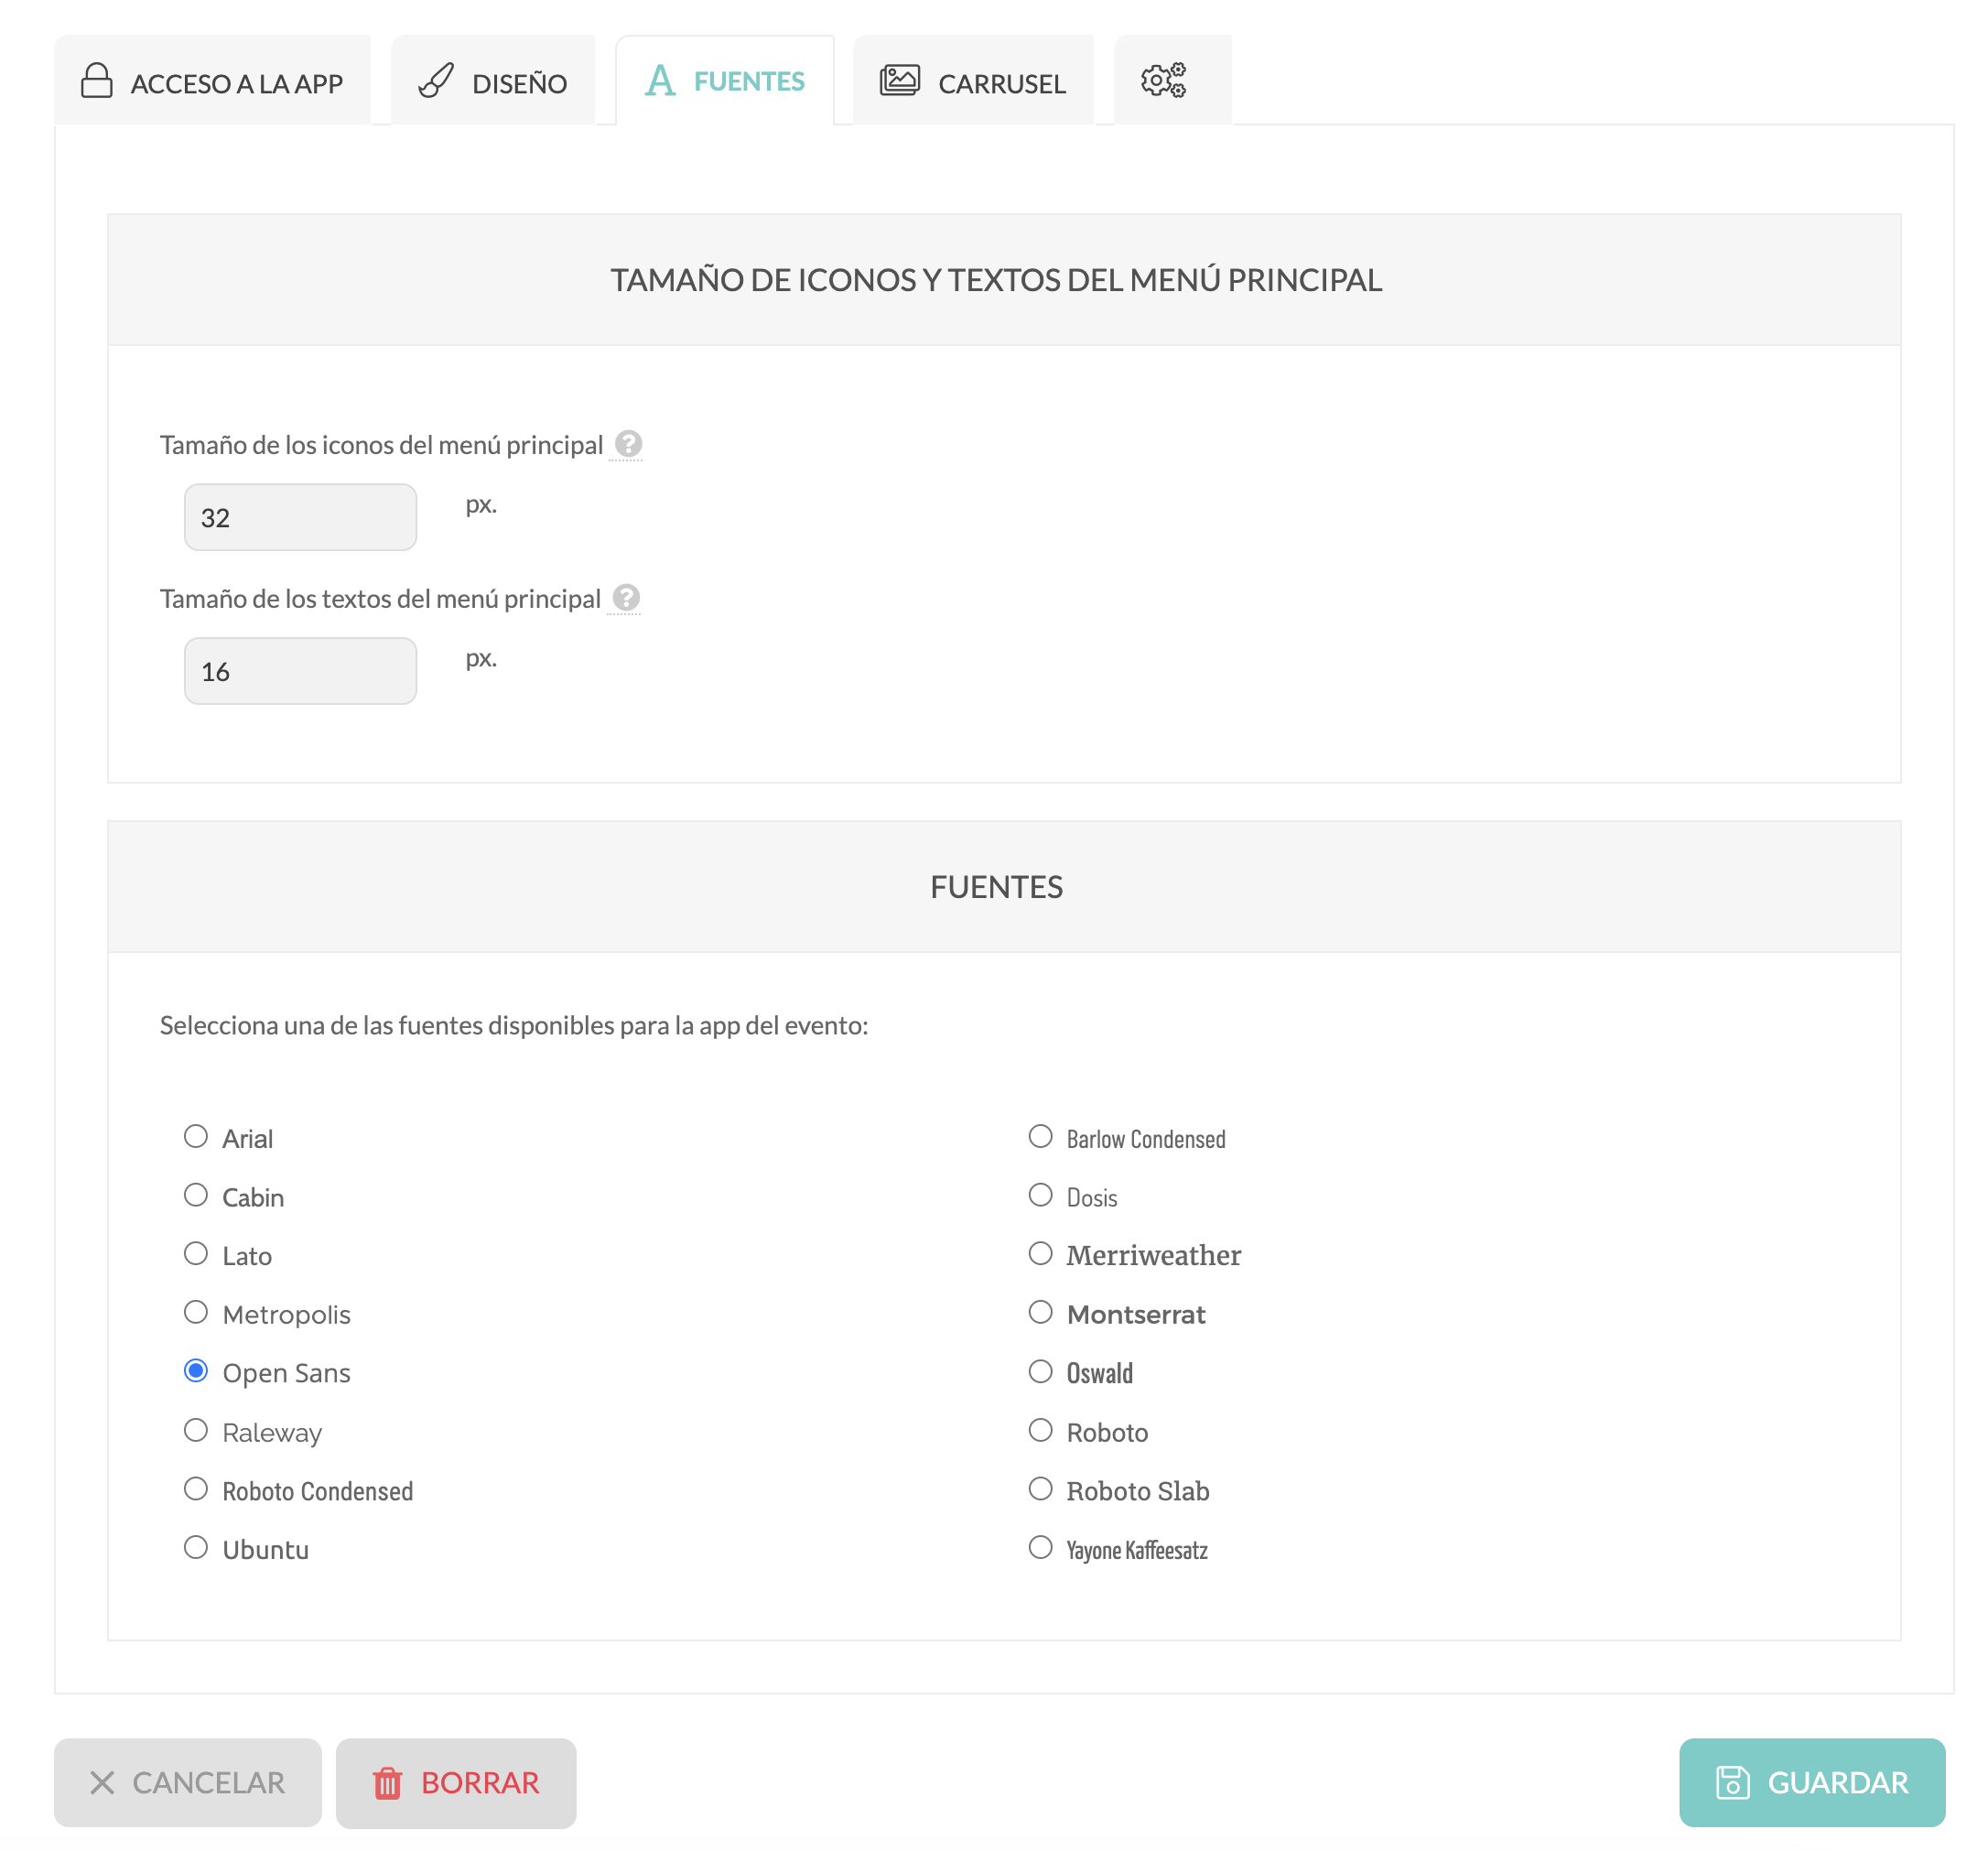Click the lock icon on Acceso tab
This screenshot has height=1851, width=1988.
97,80
